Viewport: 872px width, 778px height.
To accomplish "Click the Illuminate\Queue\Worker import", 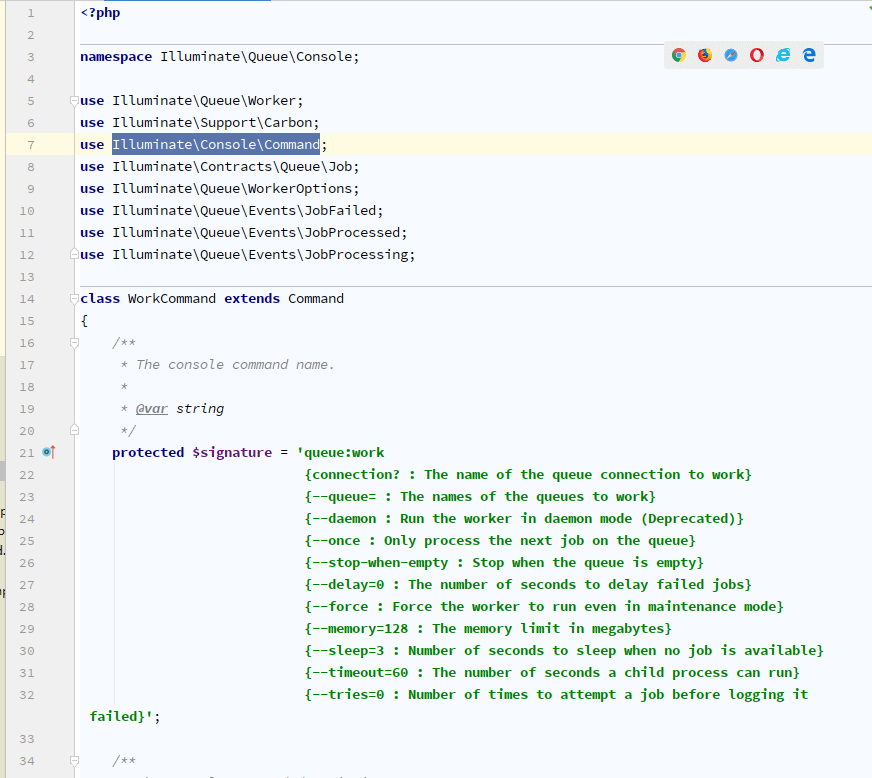I will click(204, 101).
